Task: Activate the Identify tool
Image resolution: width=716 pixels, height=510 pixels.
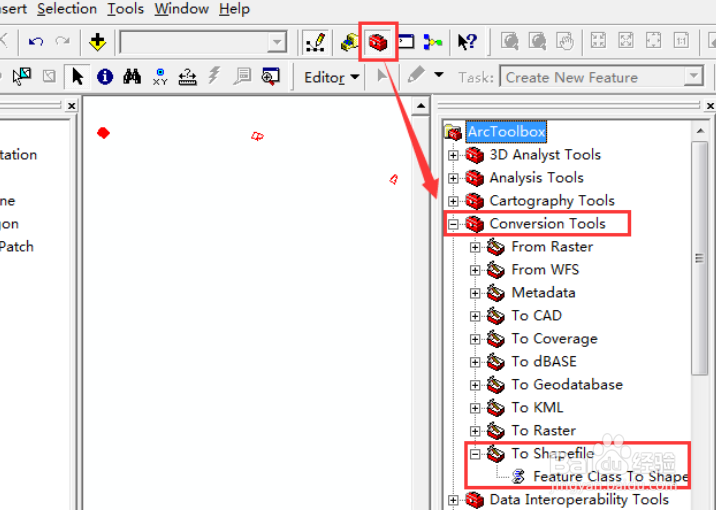Action: click(x=105, y=76)
